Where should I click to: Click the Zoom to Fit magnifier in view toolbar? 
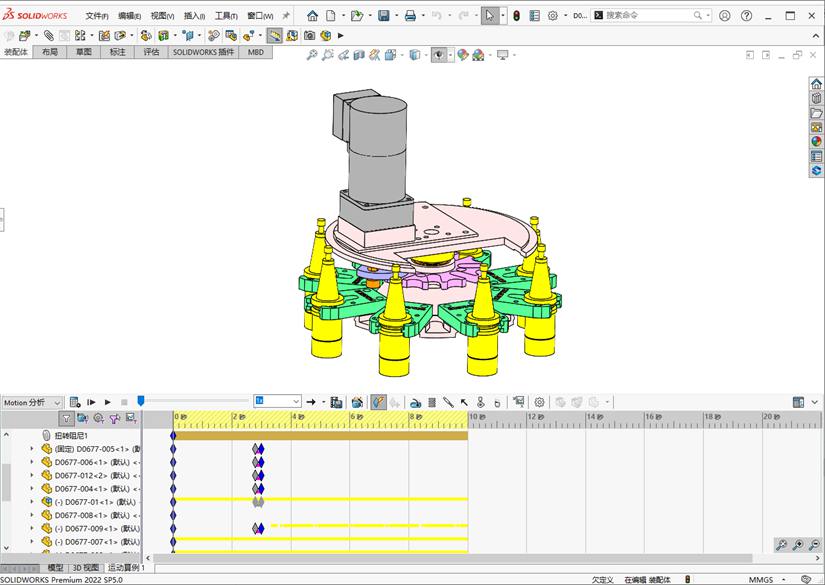312,55
